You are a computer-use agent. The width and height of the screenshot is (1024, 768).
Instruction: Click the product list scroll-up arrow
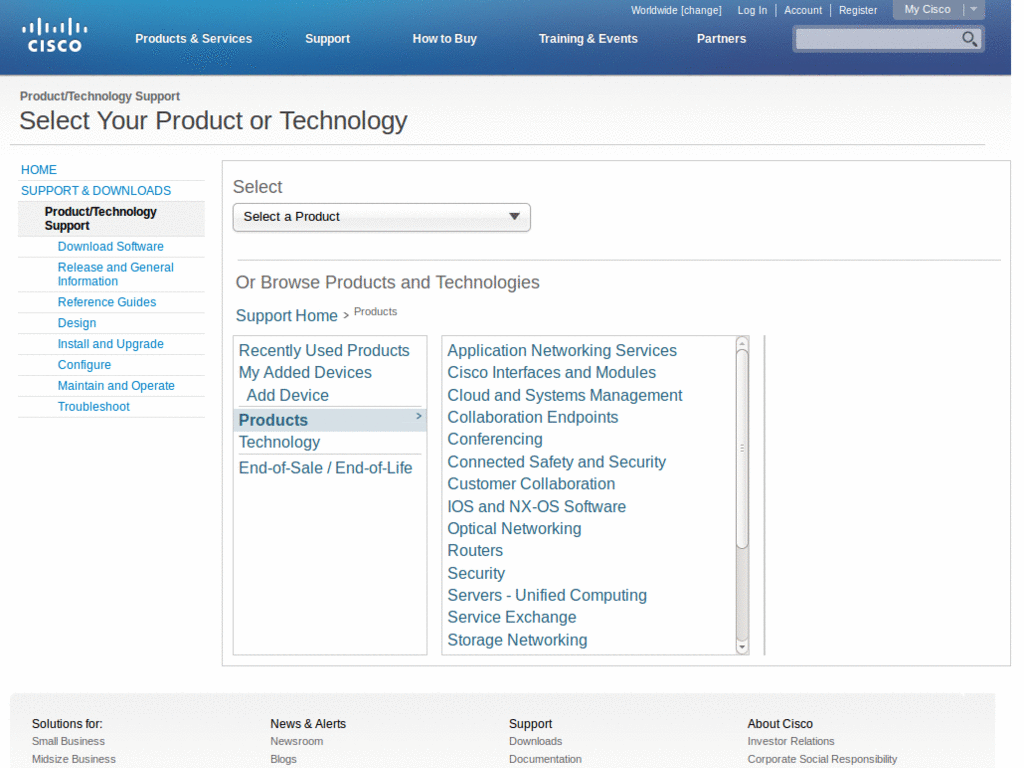coord(742,344)
